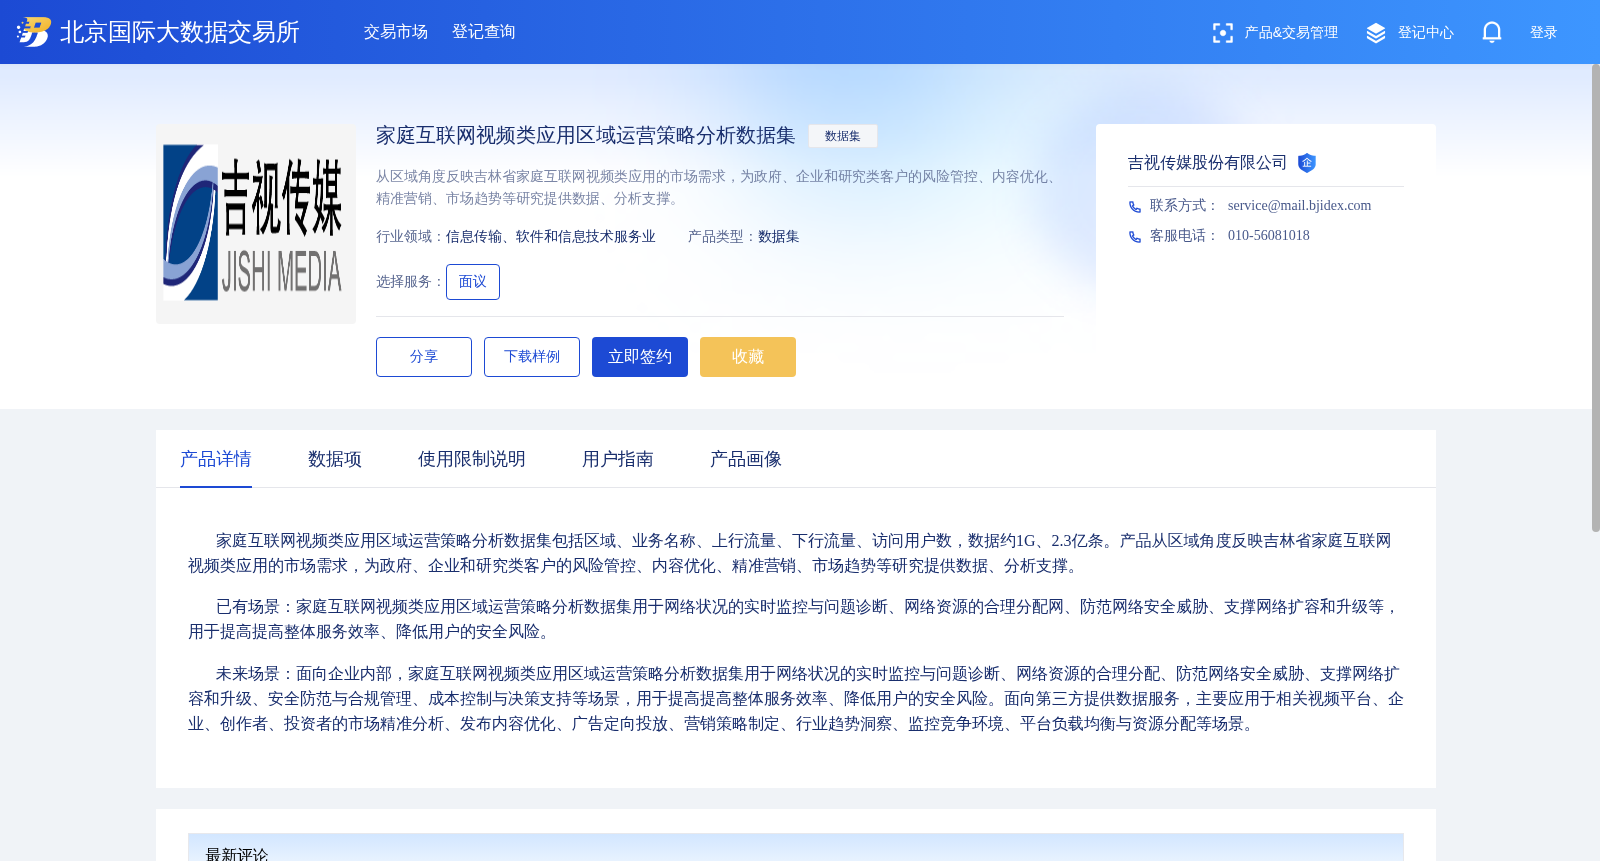Click the industry value 信息传输、软件和信息技术服务业
1600x861 pixels.
pyautogui.click(x=551, y=237)
